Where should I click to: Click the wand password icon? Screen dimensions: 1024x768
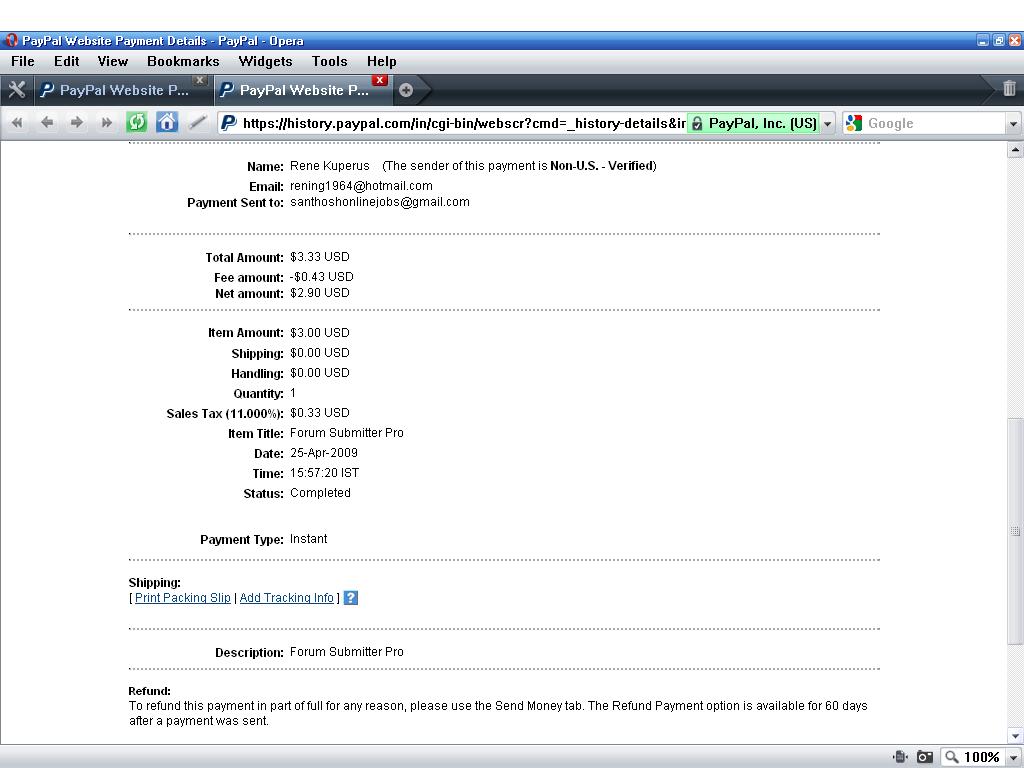[x=197, y=122]
